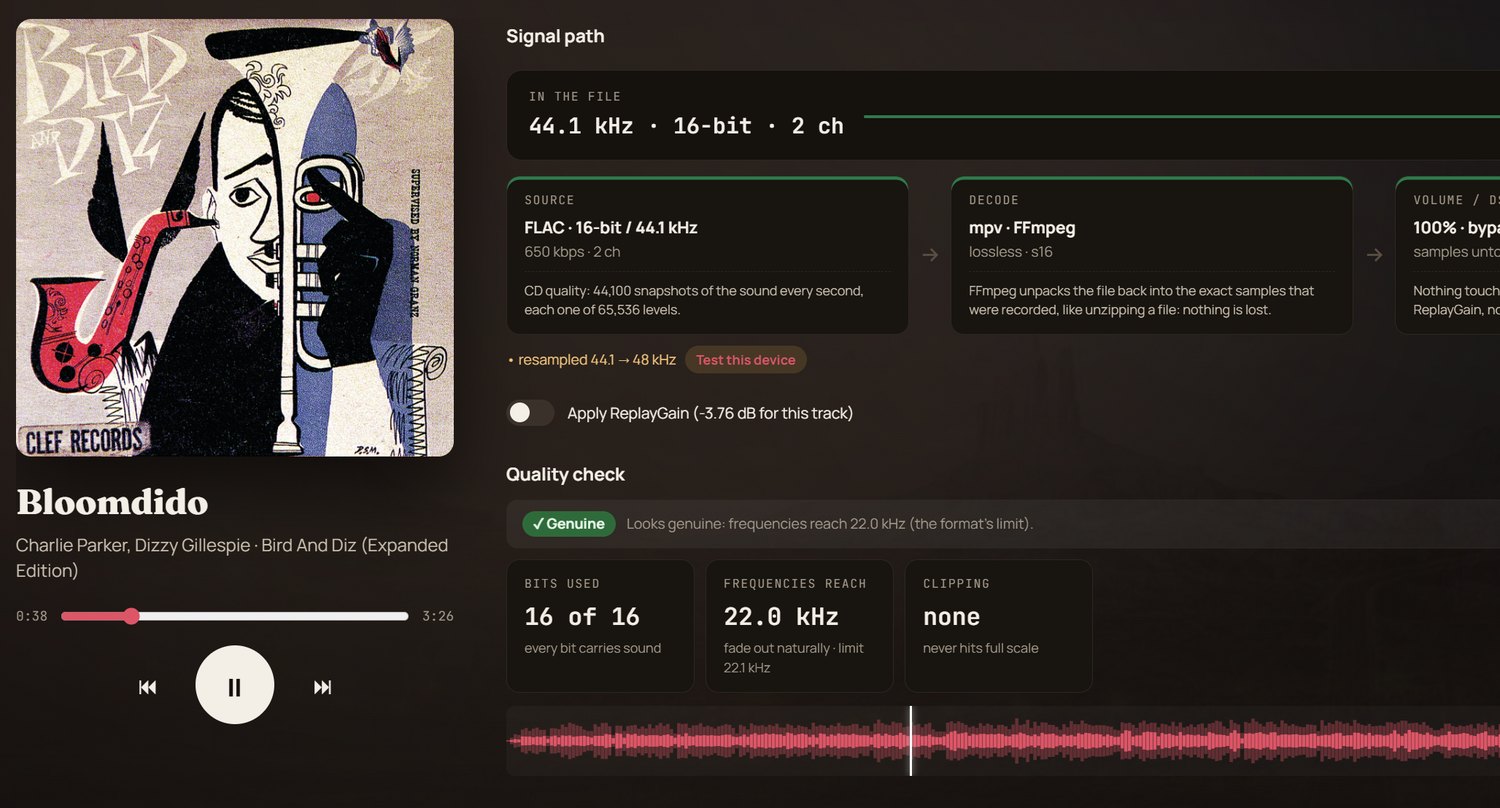Click the CLIPPING label
1500x808 pixels.
pyautogui.click(x=956, y=584)
